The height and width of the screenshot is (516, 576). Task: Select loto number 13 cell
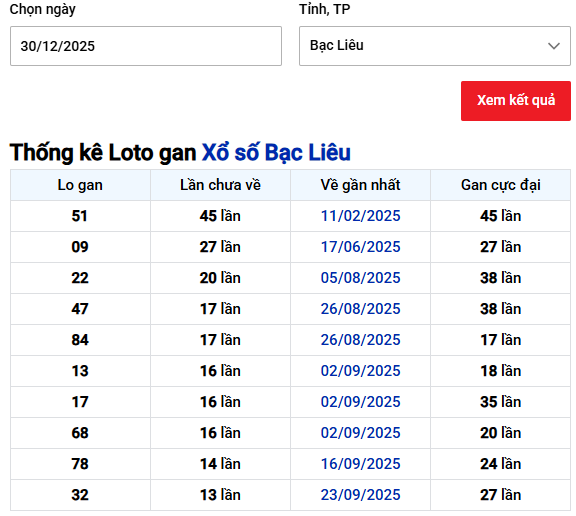[80, 371]
